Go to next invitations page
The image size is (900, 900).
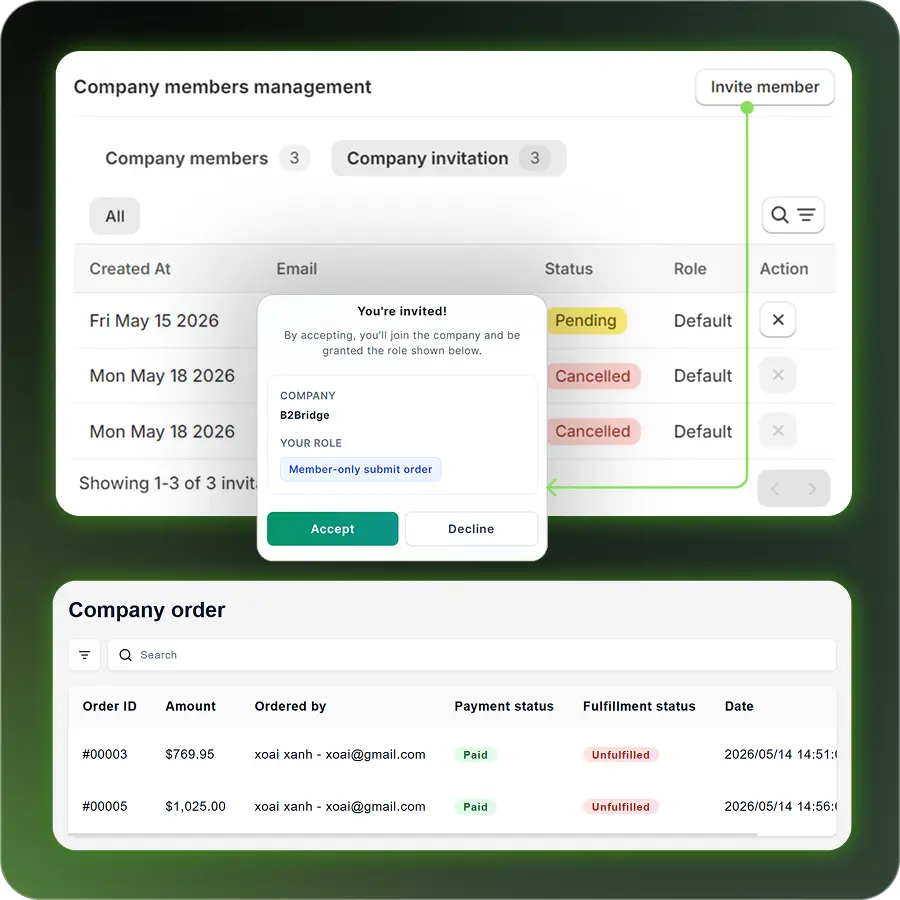point(812,488)
